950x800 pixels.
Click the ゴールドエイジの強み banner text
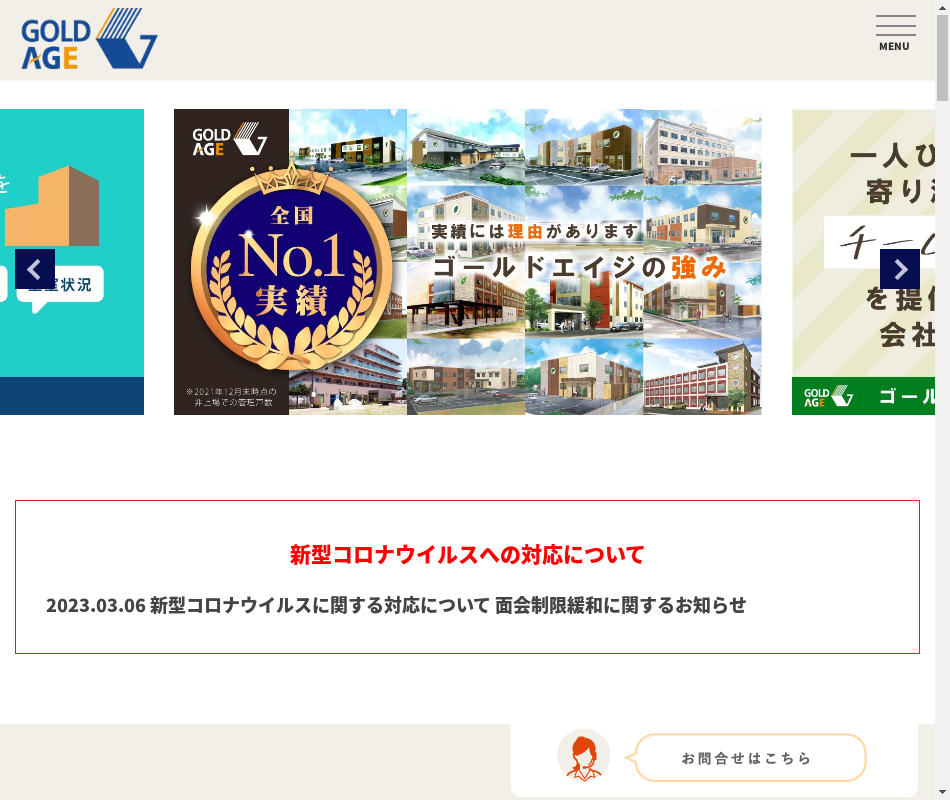click(x=580, y=267)
